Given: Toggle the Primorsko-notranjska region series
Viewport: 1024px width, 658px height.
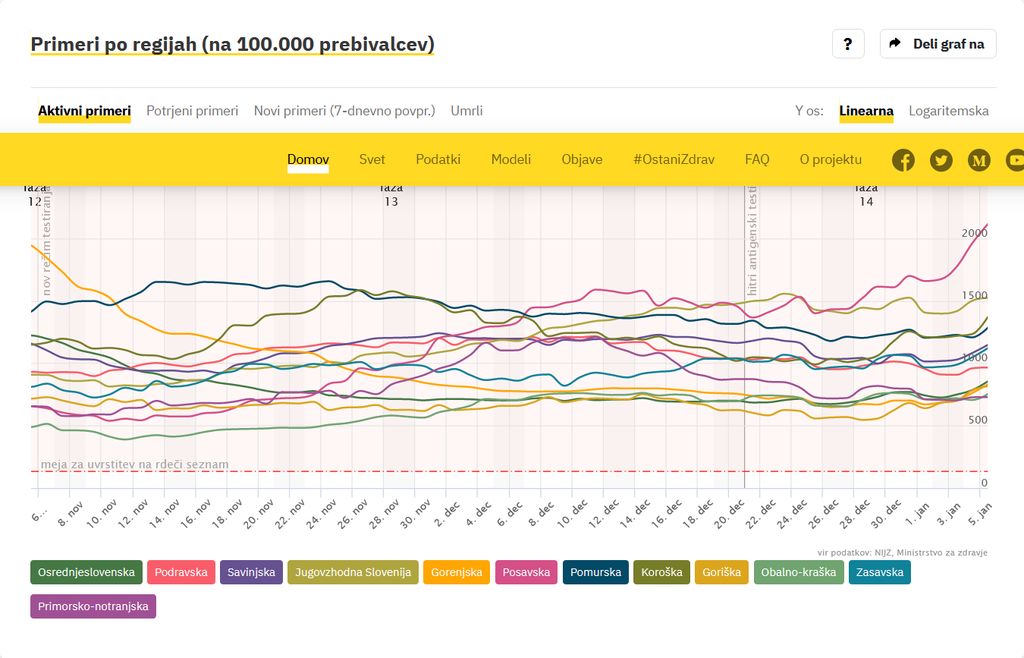Looking at the screenshot, I should [x=93, y=606].
